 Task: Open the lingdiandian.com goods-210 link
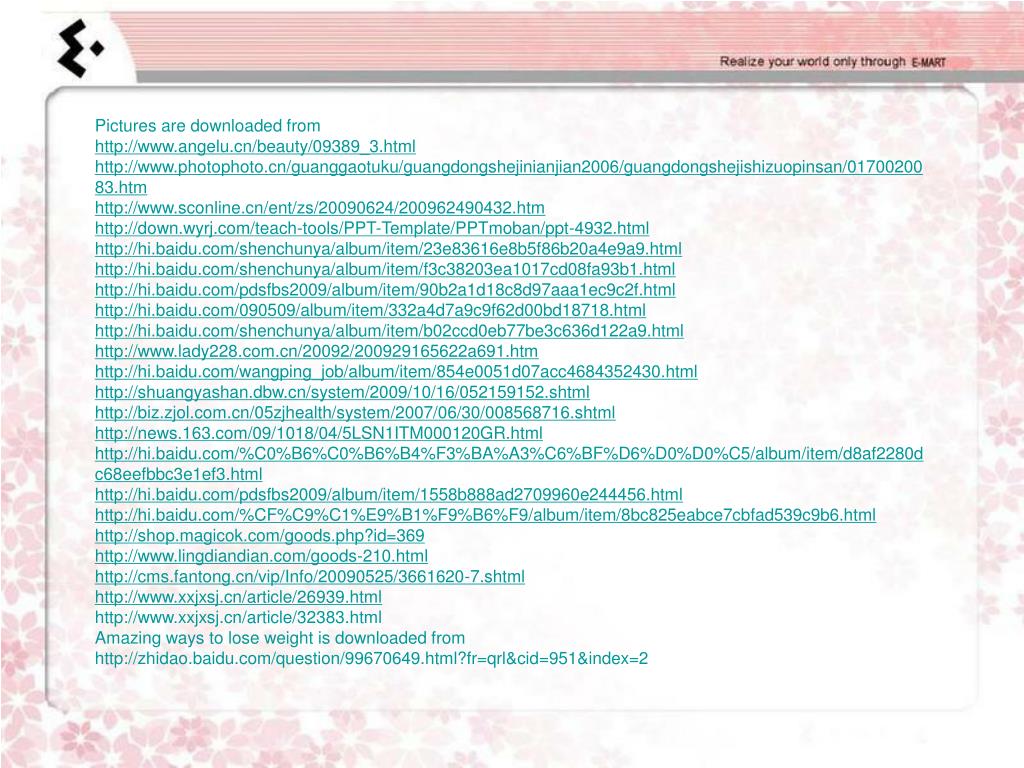point(261,556)
